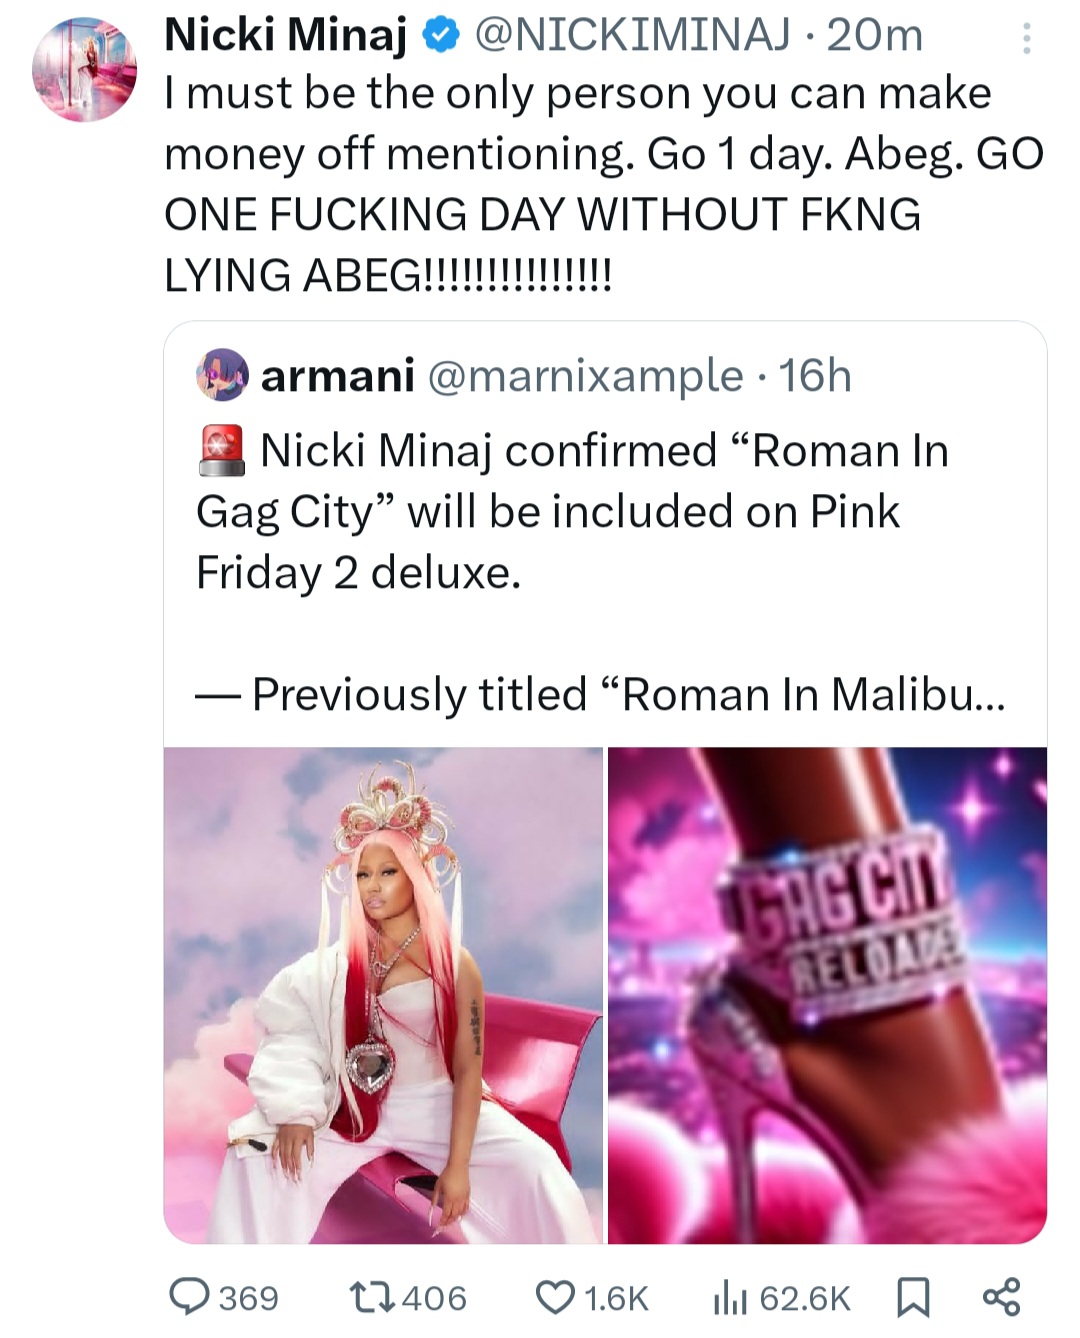Bookmark this tweet
The width and height of the screenshot is (1080, 1338).
point(912,1297)
